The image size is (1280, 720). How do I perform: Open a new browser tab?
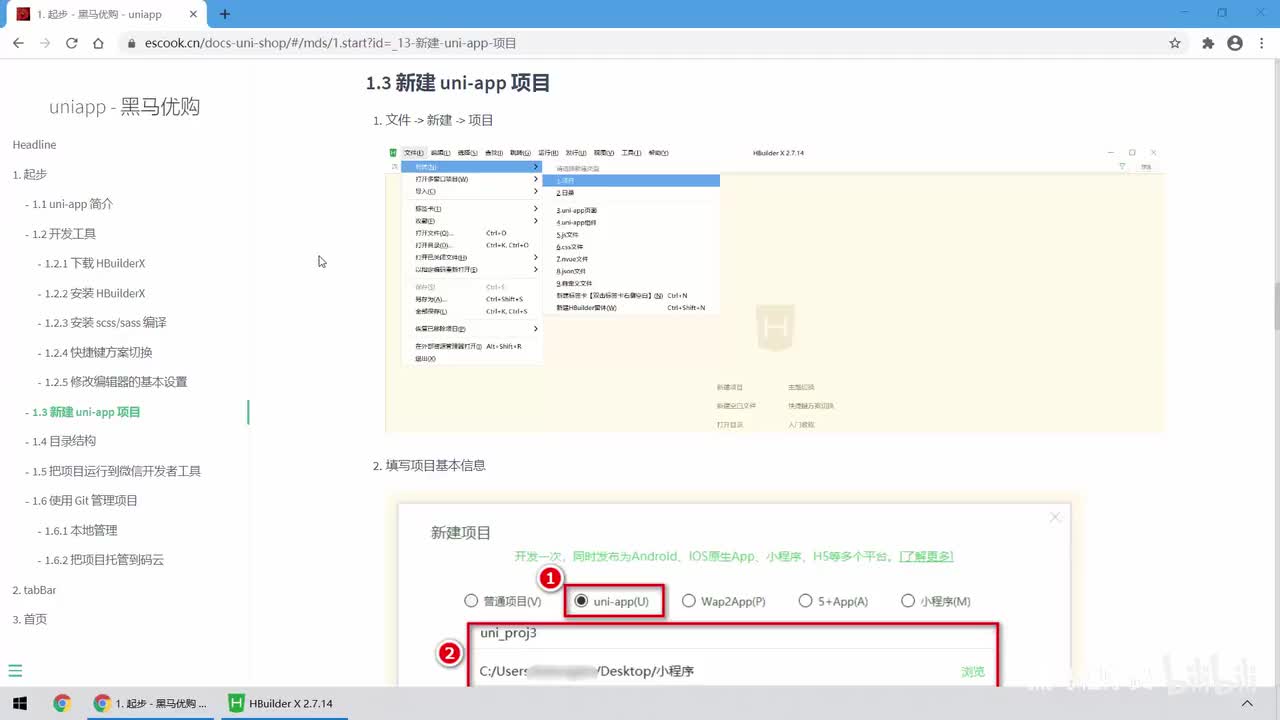coord(225,14)
